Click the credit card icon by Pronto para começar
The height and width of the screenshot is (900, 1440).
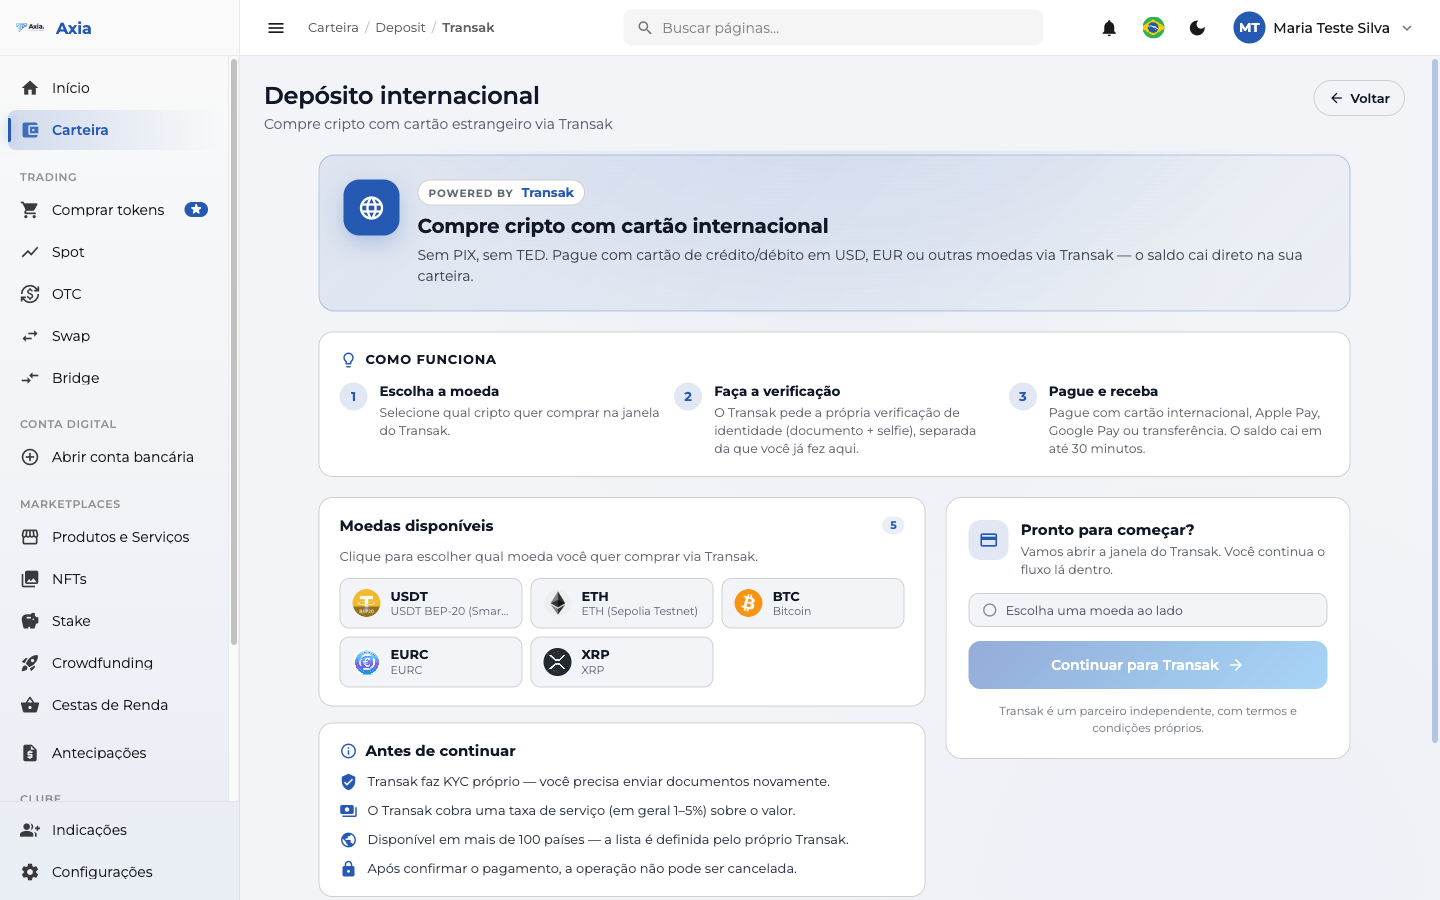pyautogui.click(x=988, y=540)
